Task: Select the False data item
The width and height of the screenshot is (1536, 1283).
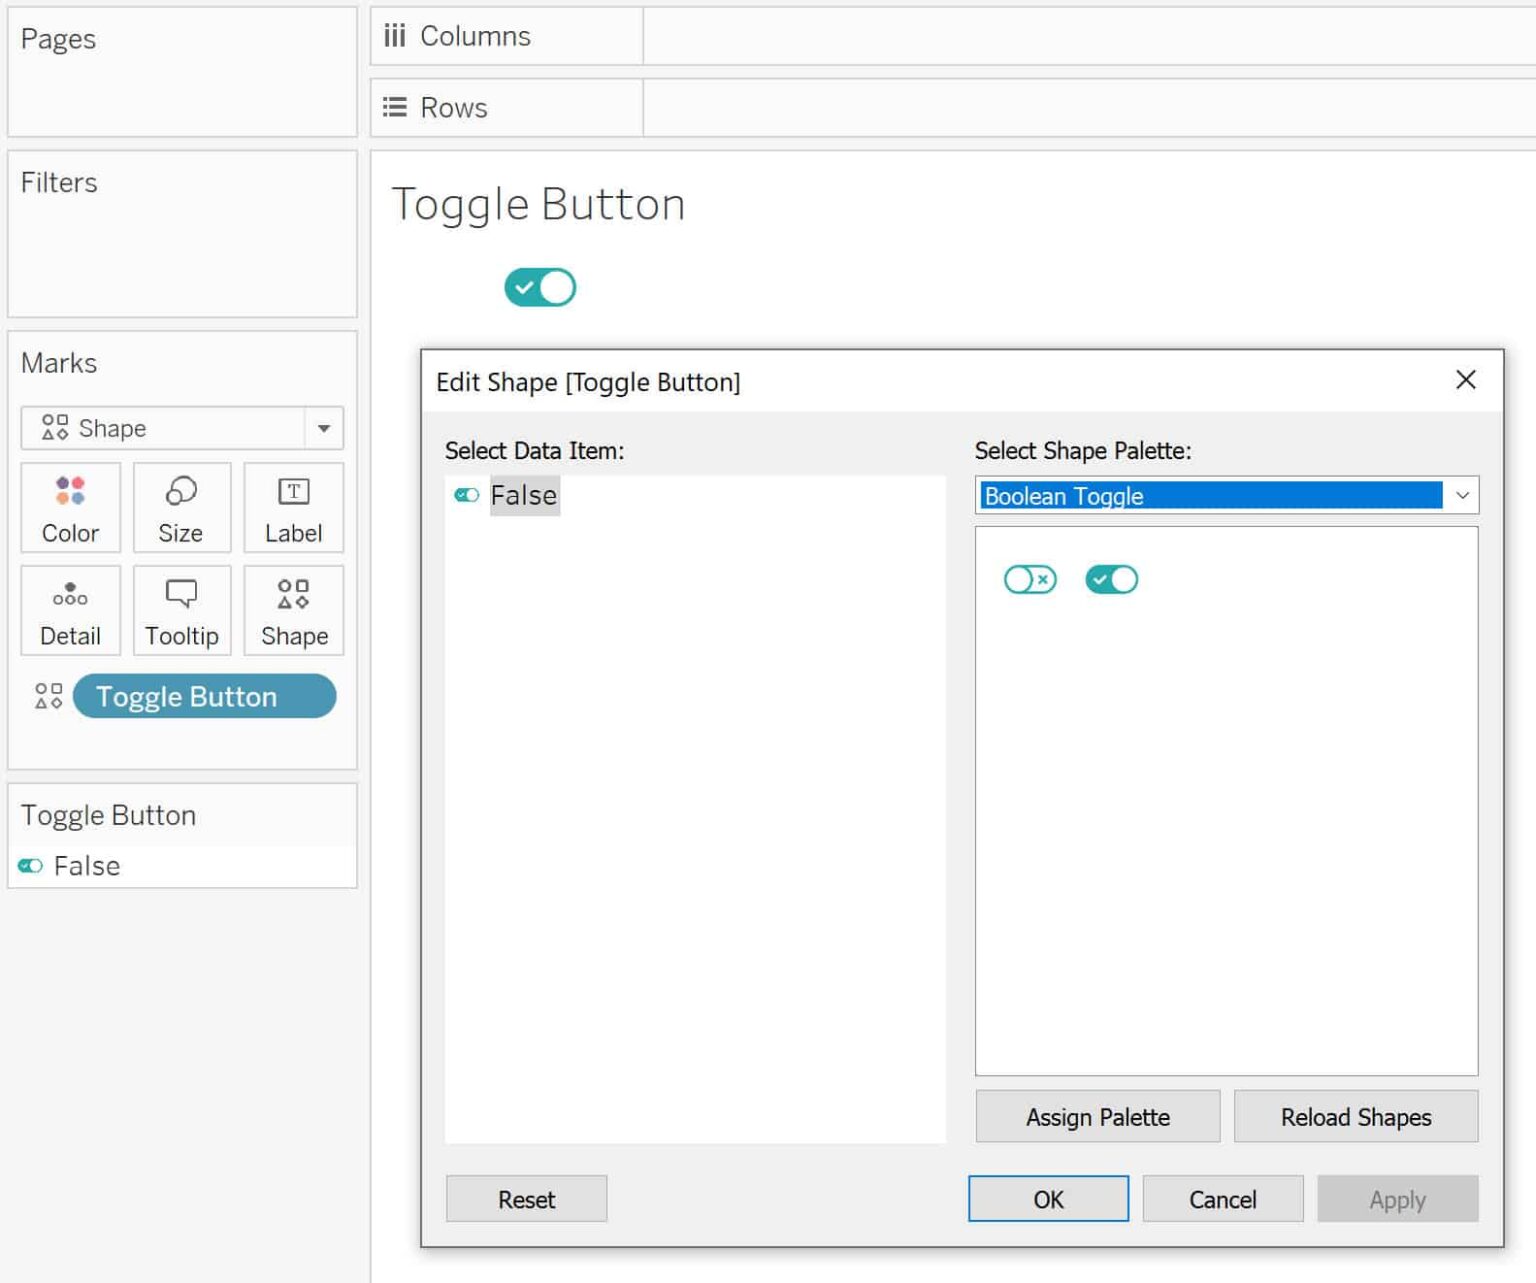Action: pyautogui.click(x=523, y=496)
